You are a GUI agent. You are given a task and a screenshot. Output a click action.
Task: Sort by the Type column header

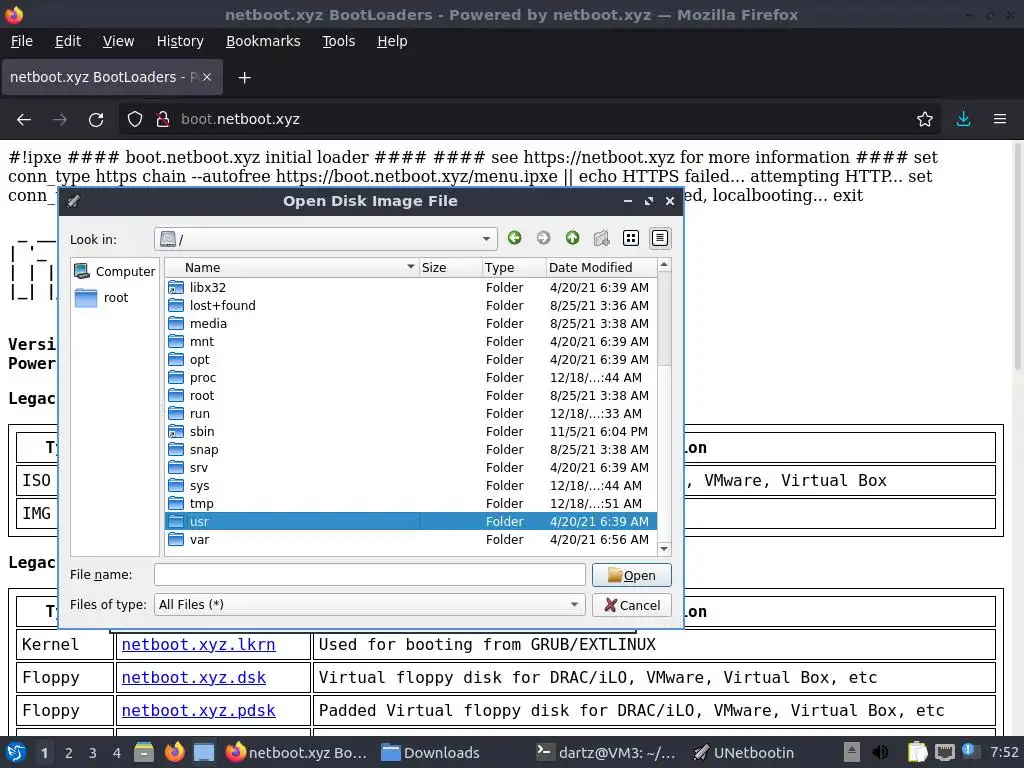click(513, 267)
